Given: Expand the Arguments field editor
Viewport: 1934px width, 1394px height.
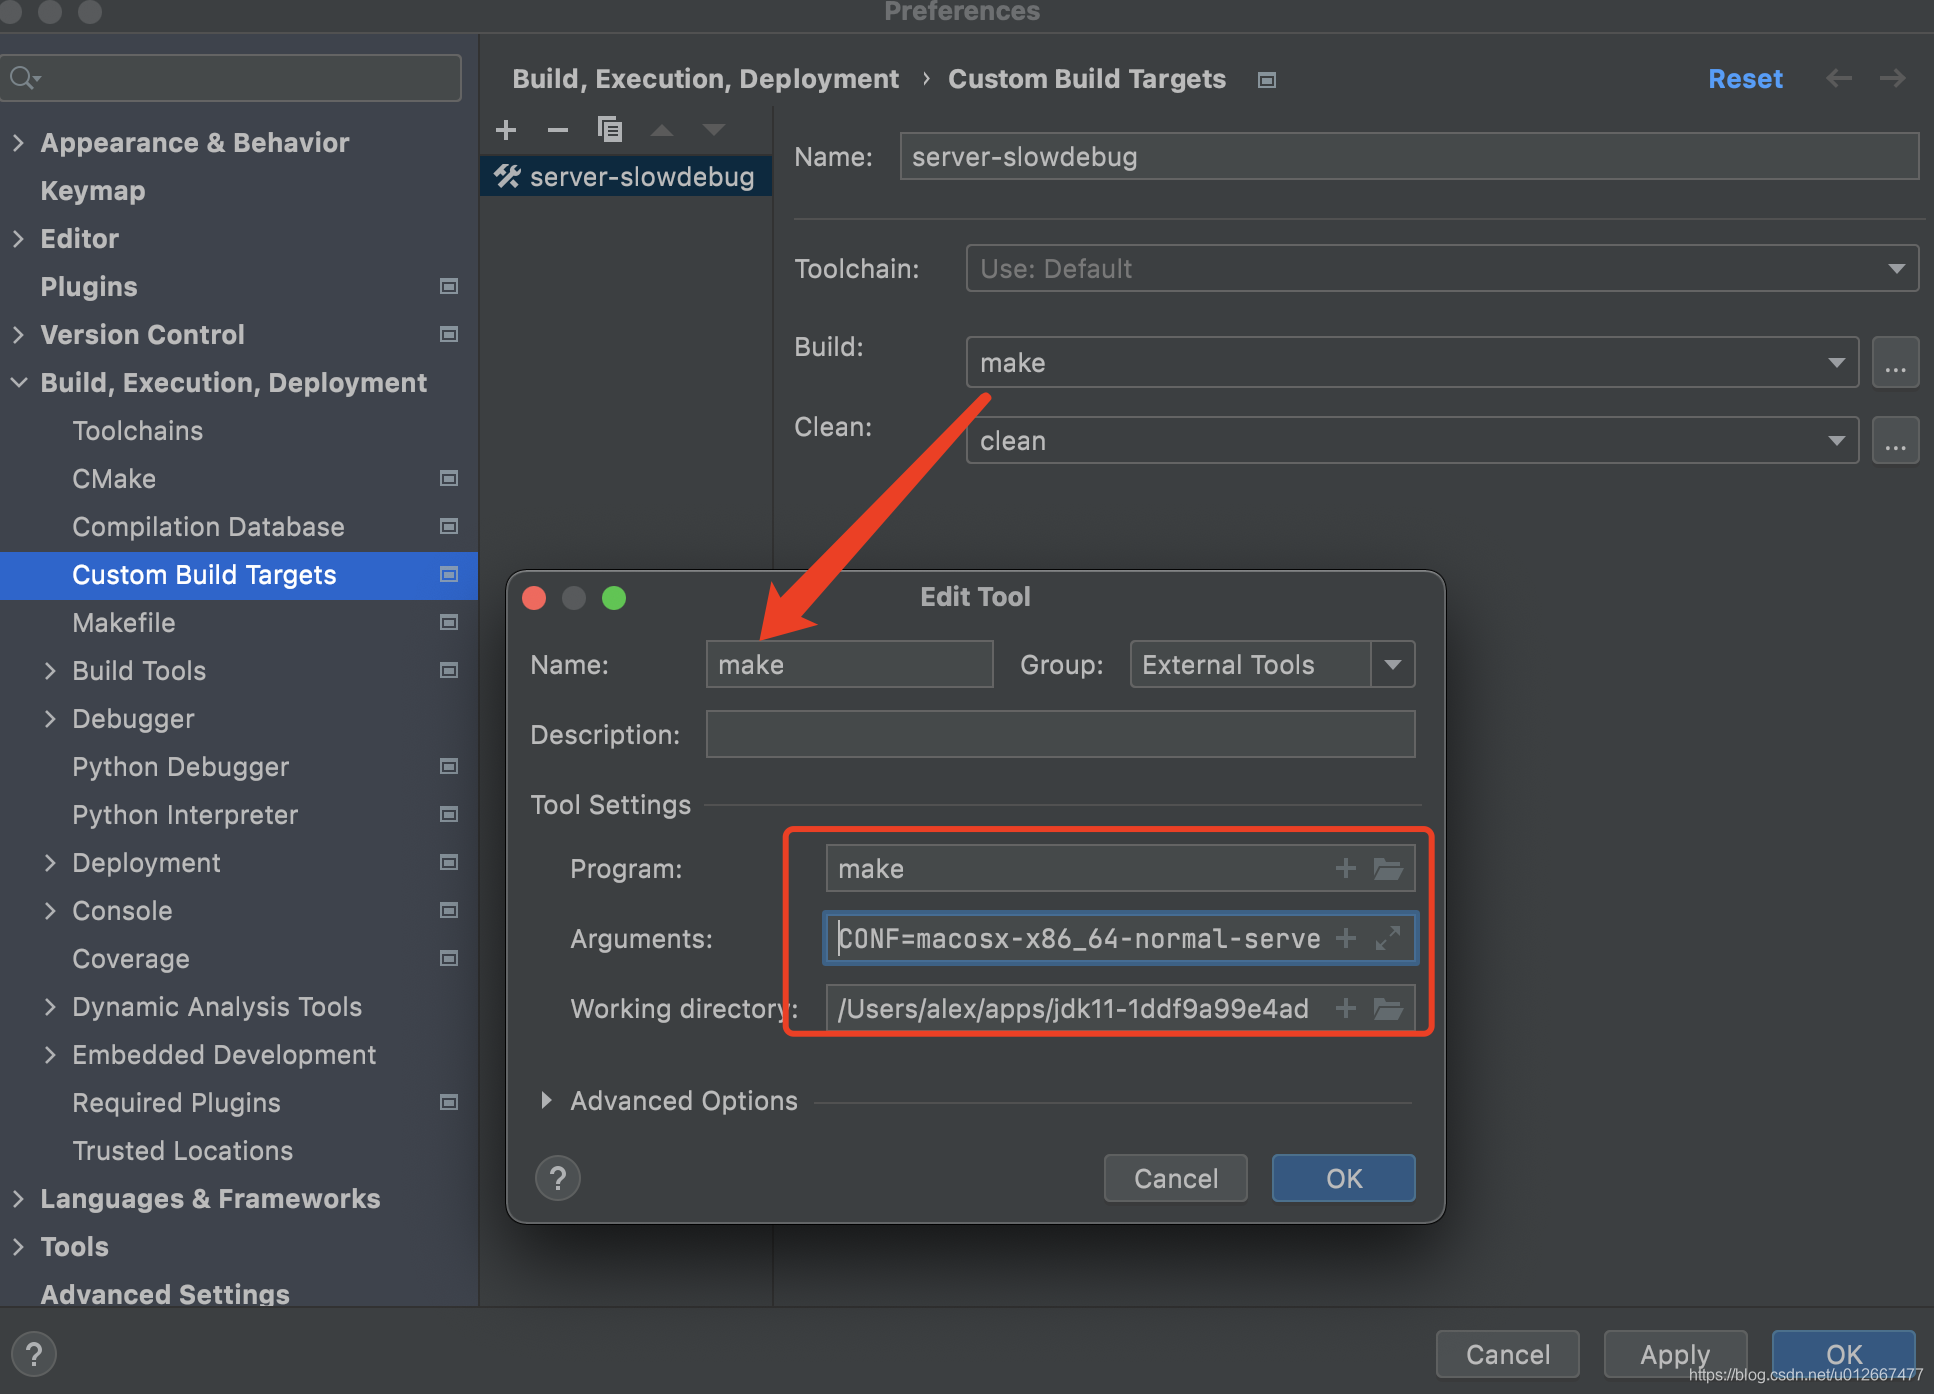Looking at the screenshot, I should tap(1388, 938).
